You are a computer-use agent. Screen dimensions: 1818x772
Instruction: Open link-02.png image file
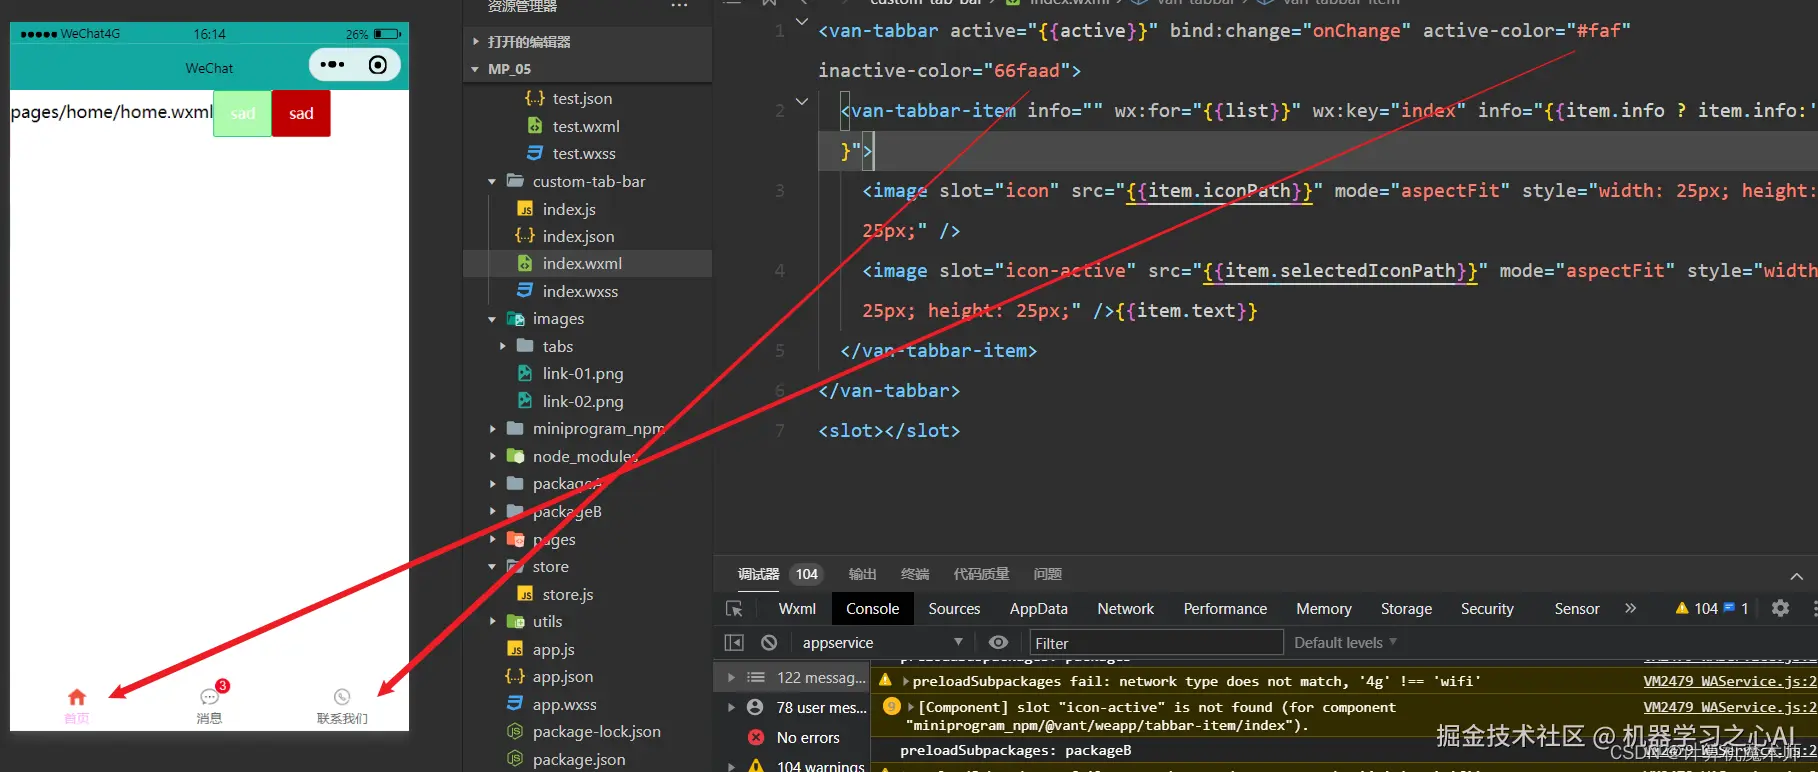(582, 401)
